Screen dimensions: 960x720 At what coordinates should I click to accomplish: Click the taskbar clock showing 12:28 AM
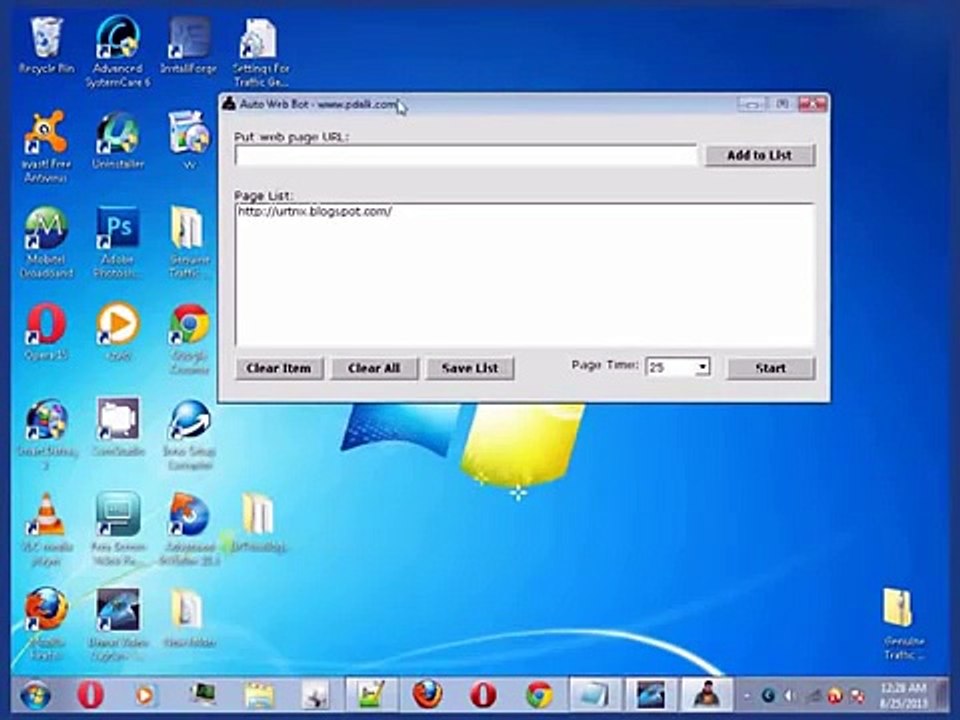click(903, 696)
